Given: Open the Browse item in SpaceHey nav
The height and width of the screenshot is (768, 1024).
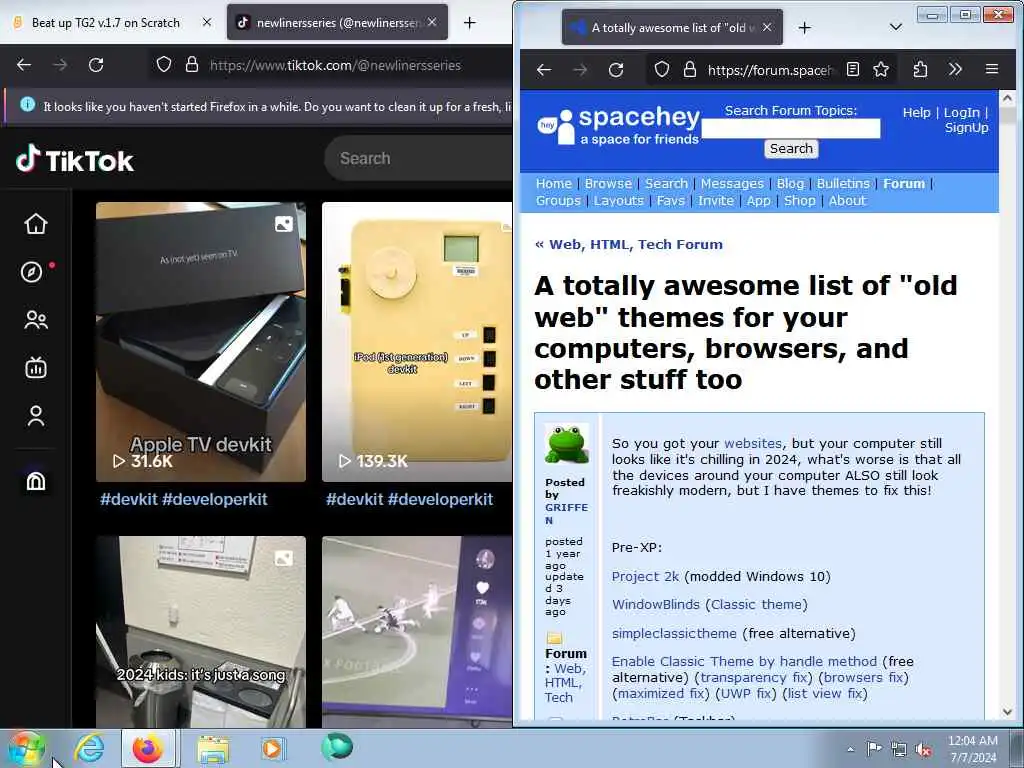Looking at the screenshot, I should click(x=608, y=184).
